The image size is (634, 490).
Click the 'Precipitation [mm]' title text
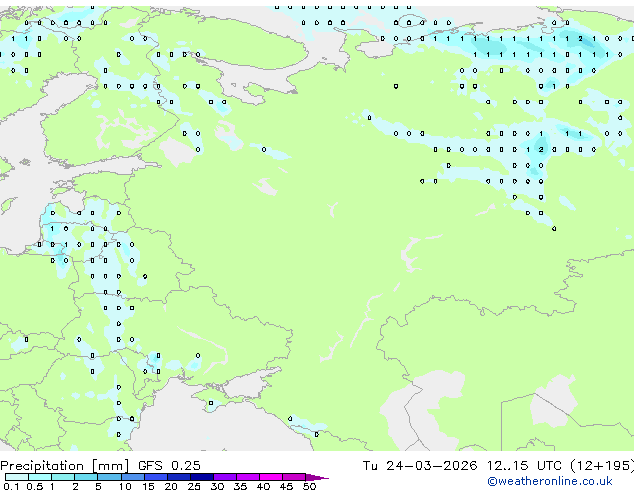click(65, 466)
